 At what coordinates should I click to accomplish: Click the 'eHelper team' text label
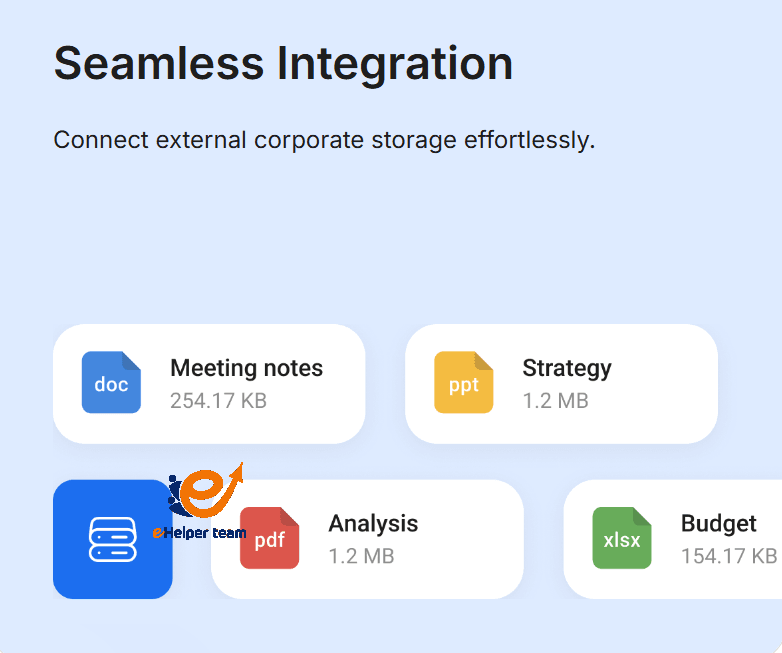point(200,533)
